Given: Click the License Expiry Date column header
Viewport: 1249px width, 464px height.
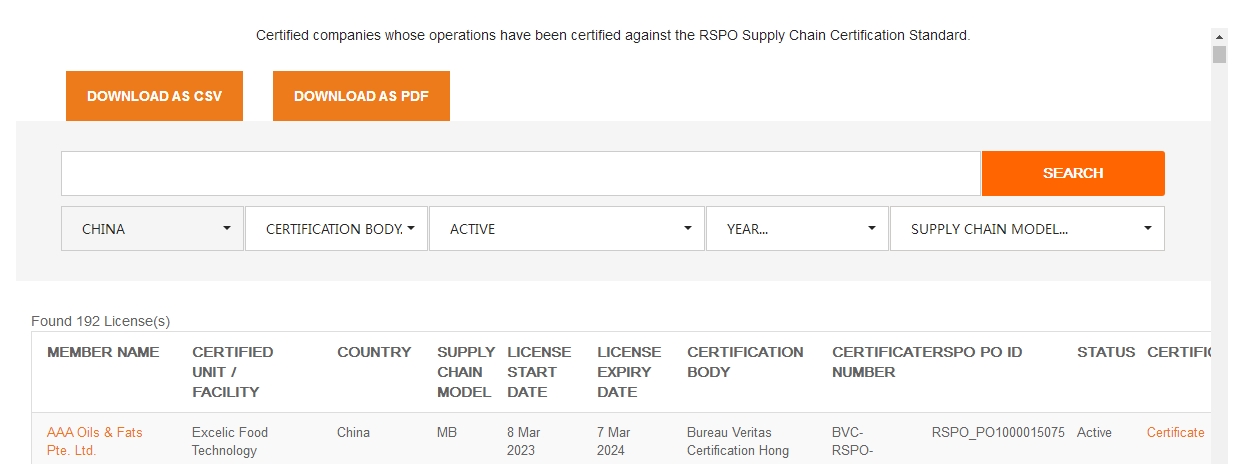Looking at the screenshot, I should [630, 372].
